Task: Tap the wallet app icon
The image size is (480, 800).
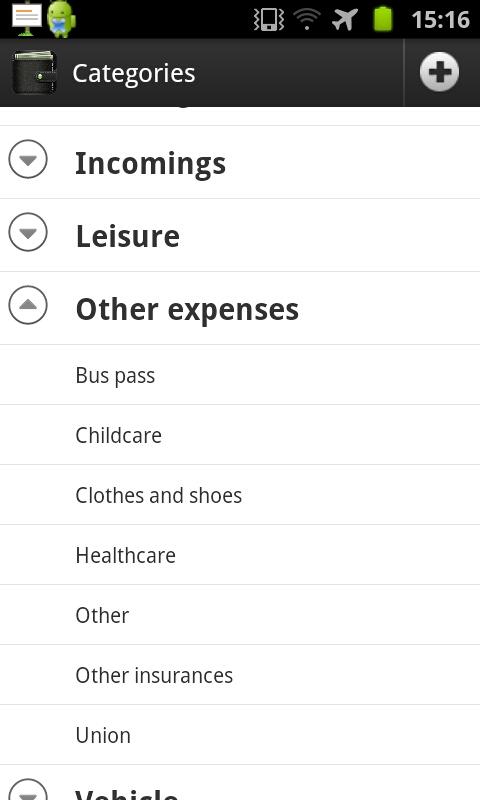Action: (x=34, y=72)
